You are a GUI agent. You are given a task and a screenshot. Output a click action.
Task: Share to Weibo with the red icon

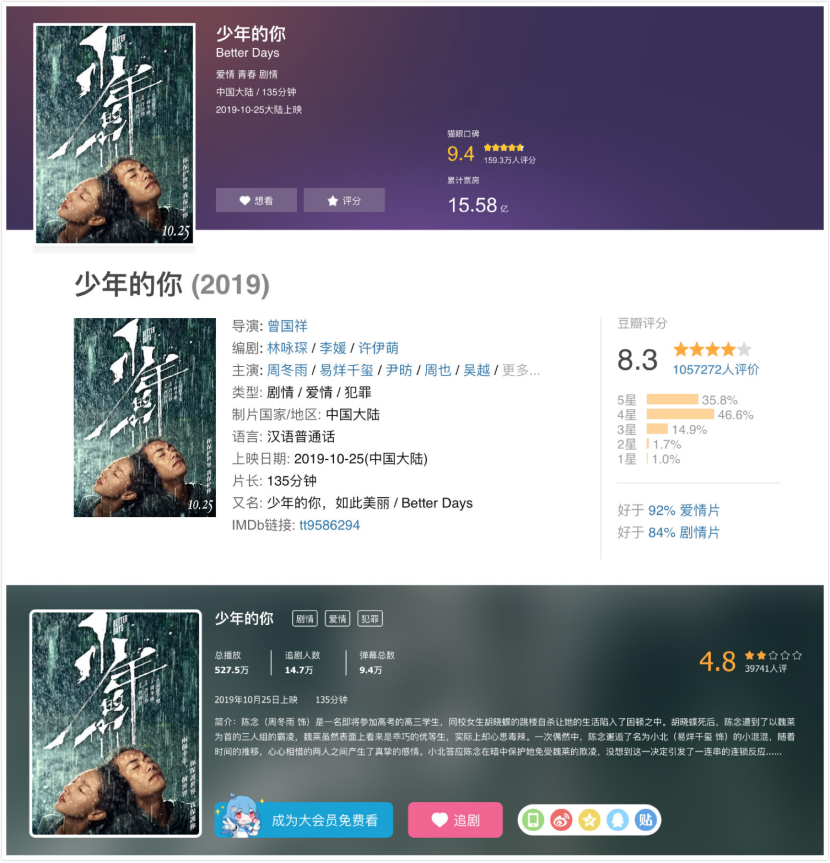click(561, 820)
